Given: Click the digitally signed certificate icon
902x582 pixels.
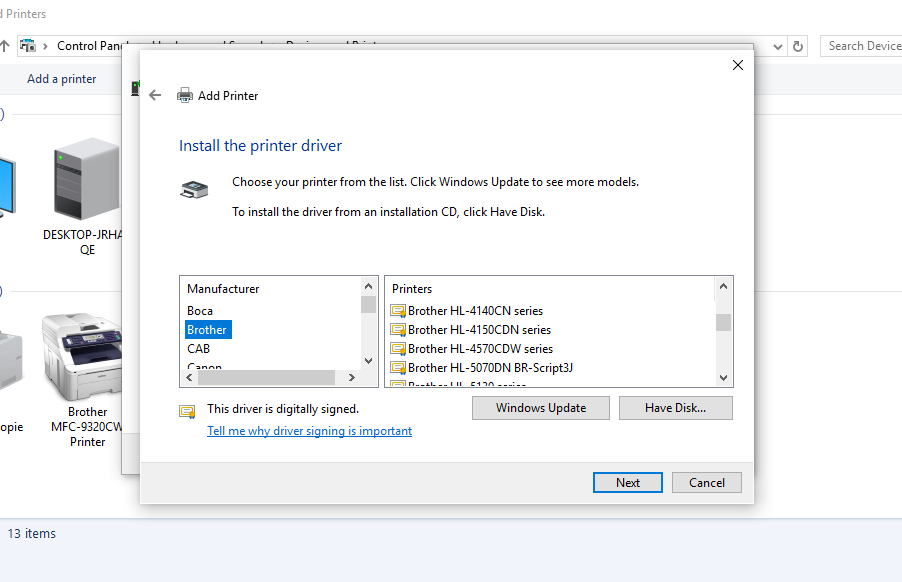Looking at the screenshot, I should click(x=187, y=411).
